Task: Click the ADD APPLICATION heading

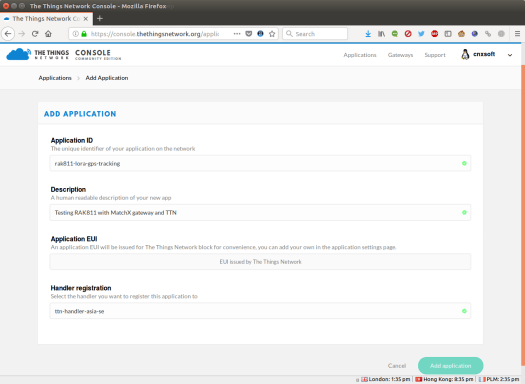Action: (x=80, y=114)
